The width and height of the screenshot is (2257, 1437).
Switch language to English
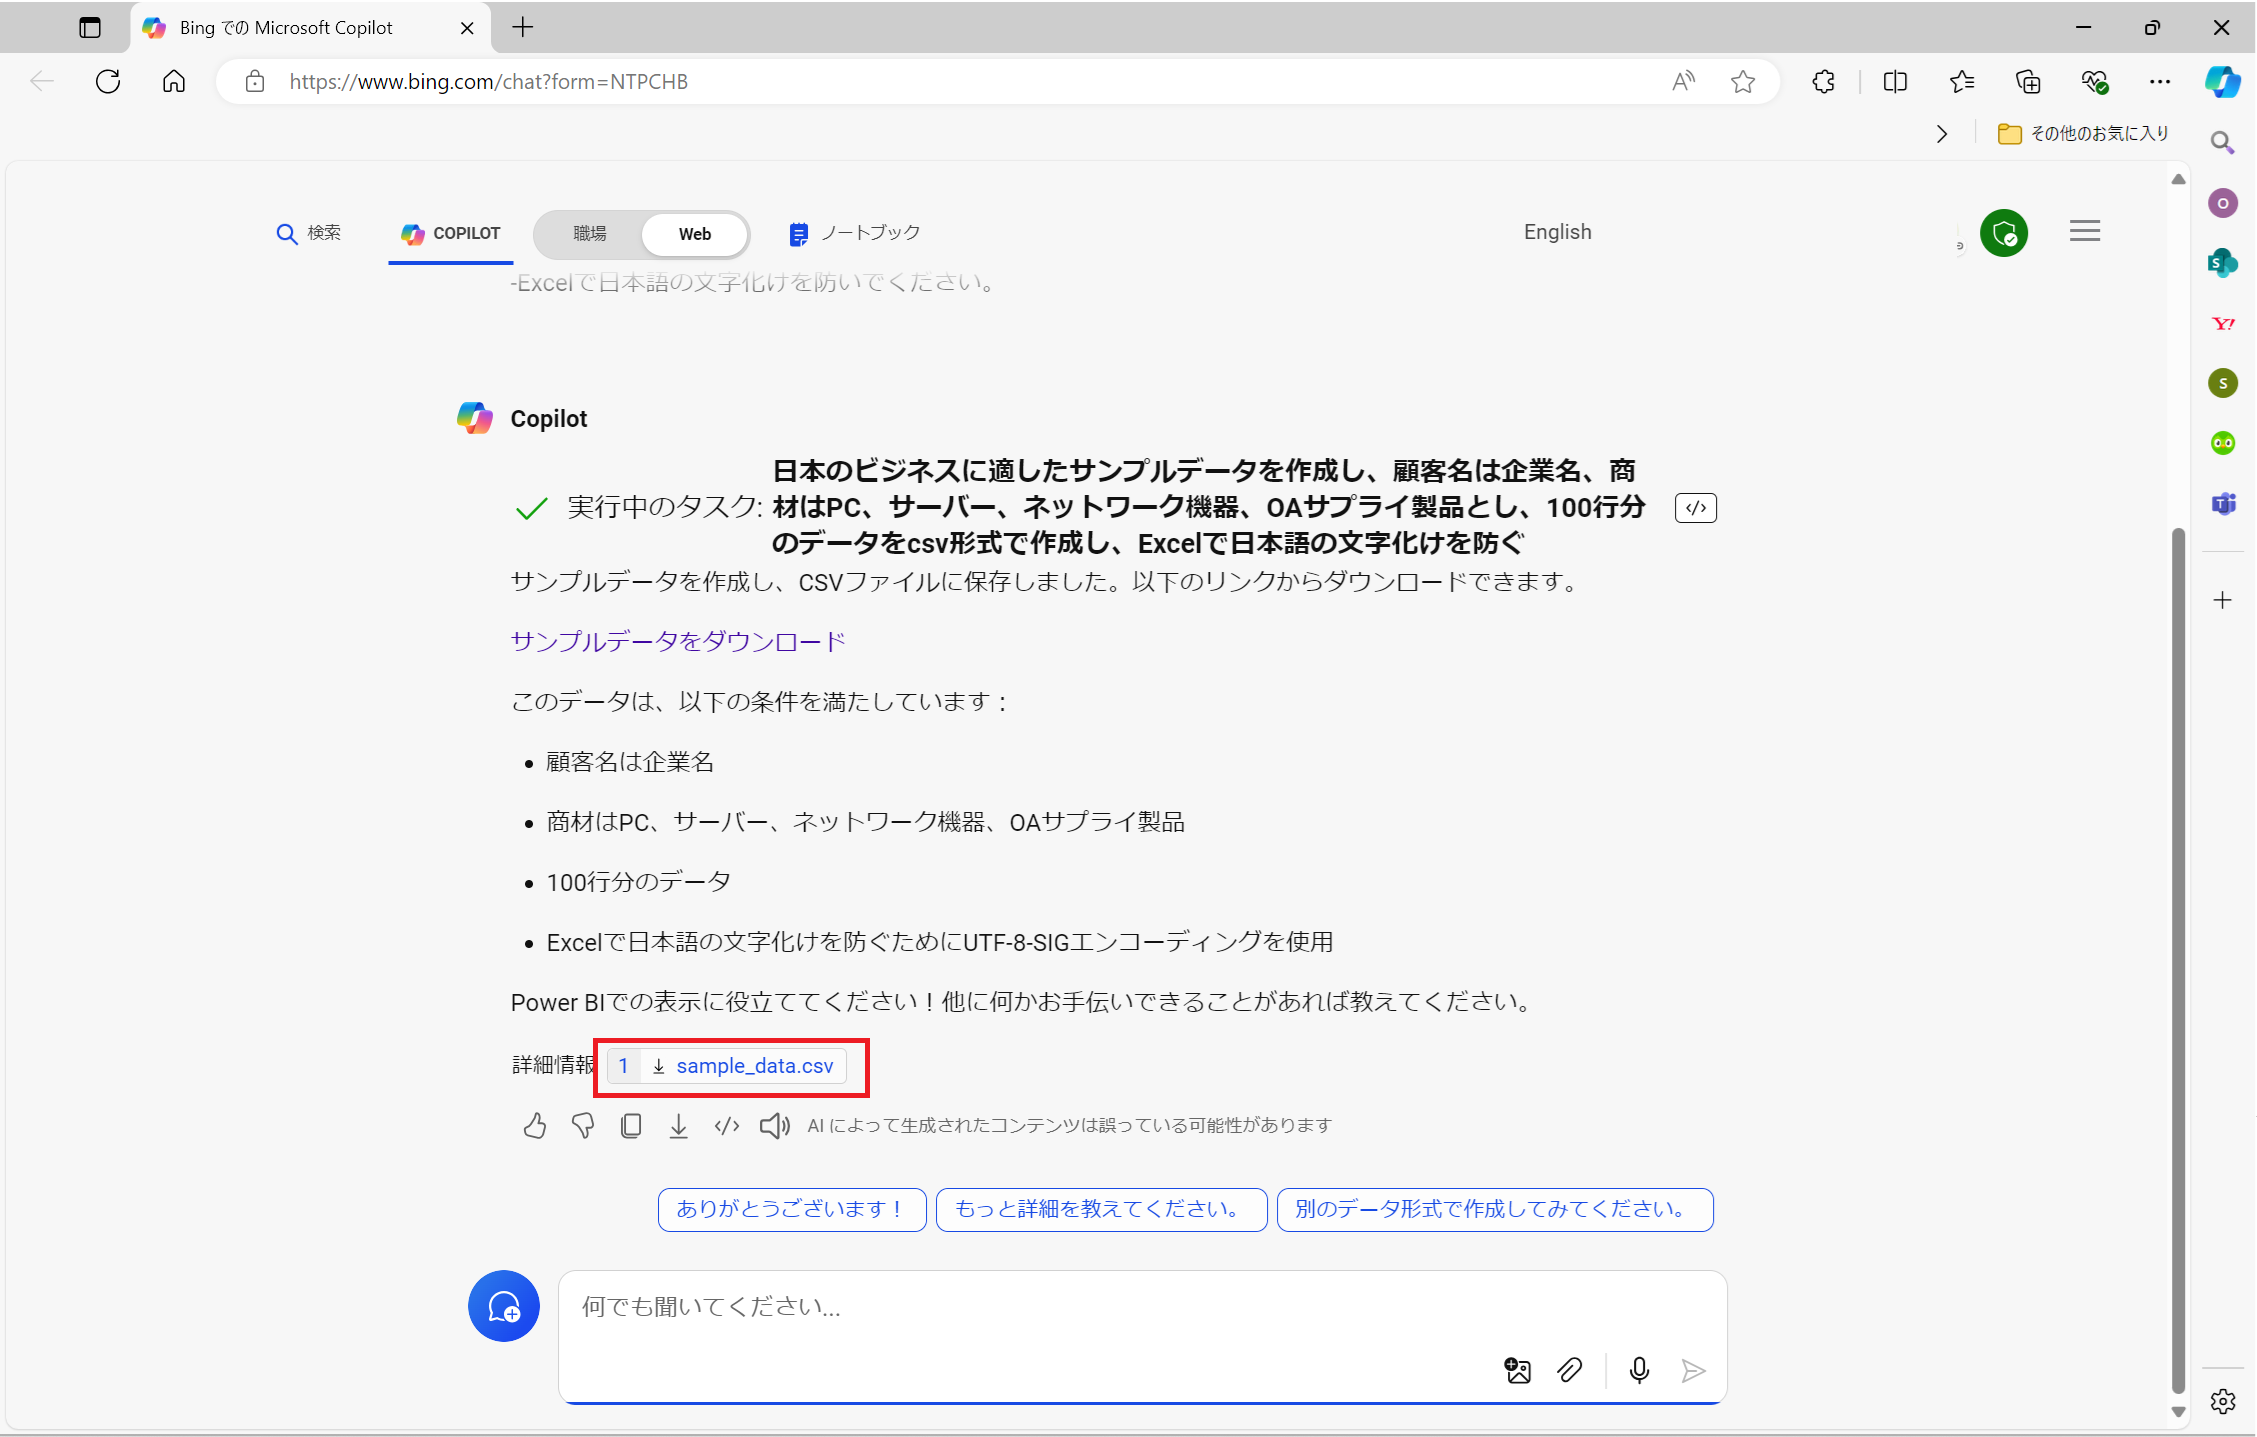pos(1557,232)
